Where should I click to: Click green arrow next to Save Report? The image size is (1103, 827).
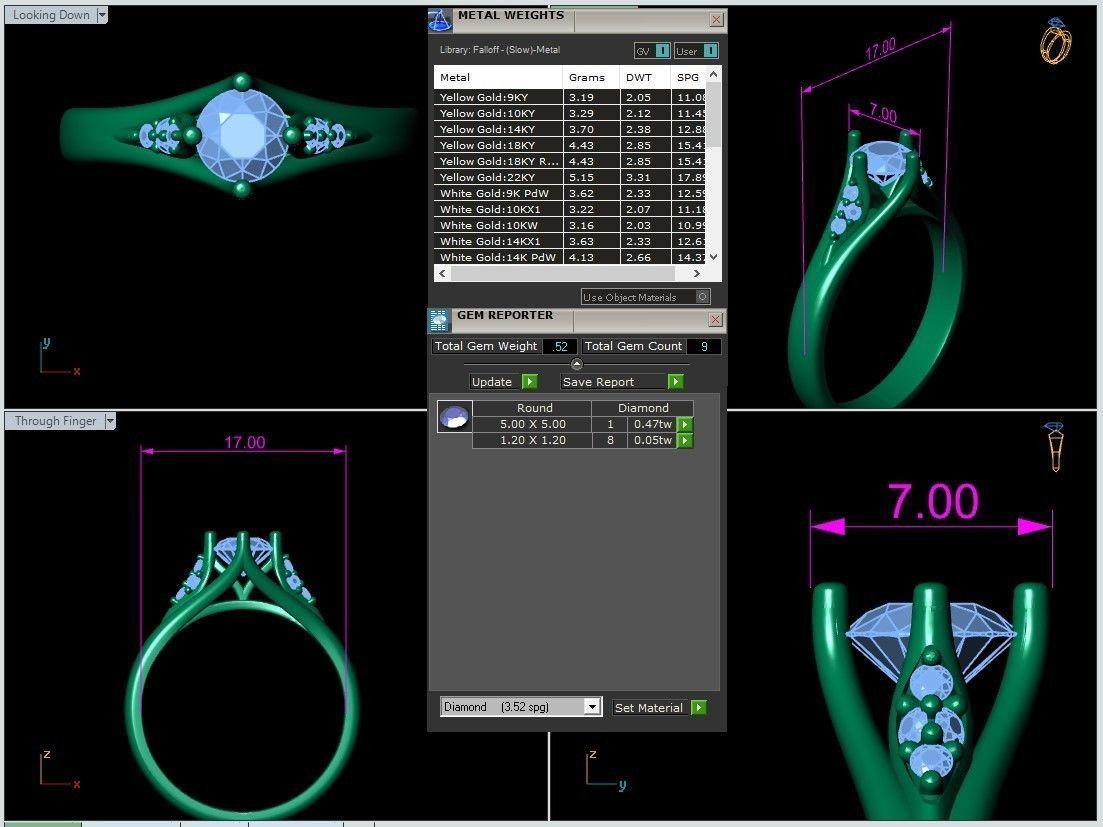(675, 381)
